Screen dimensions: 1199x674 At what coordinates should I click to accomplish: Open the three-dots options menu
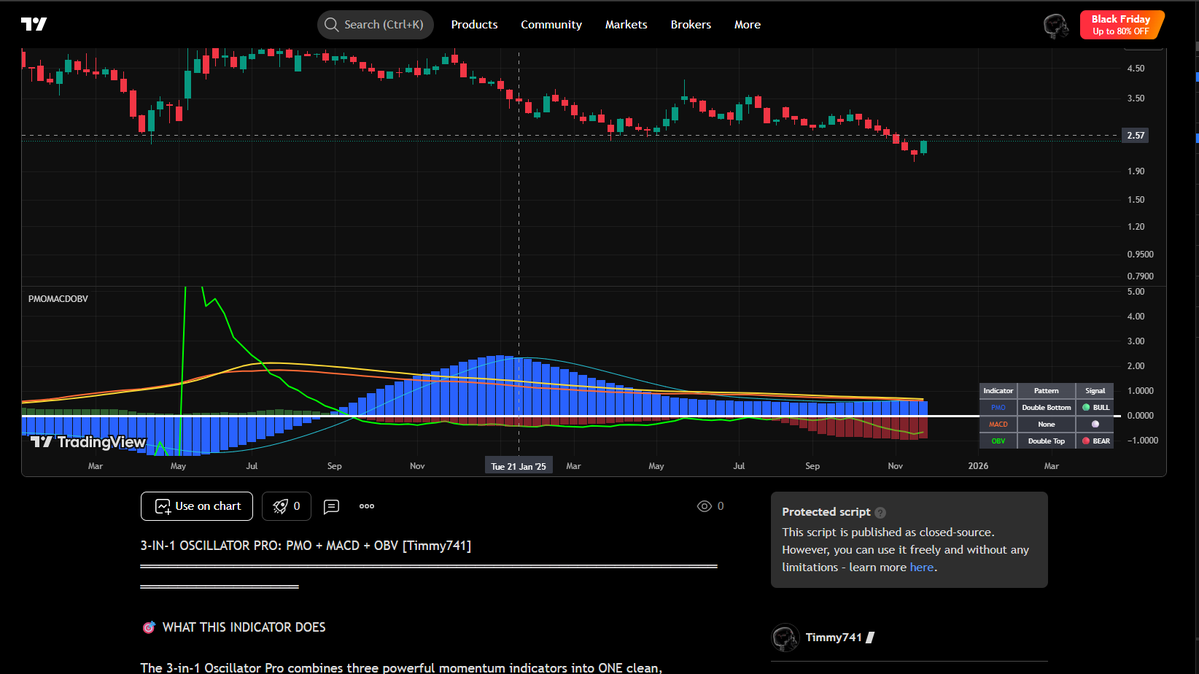[x=366, y=506]
